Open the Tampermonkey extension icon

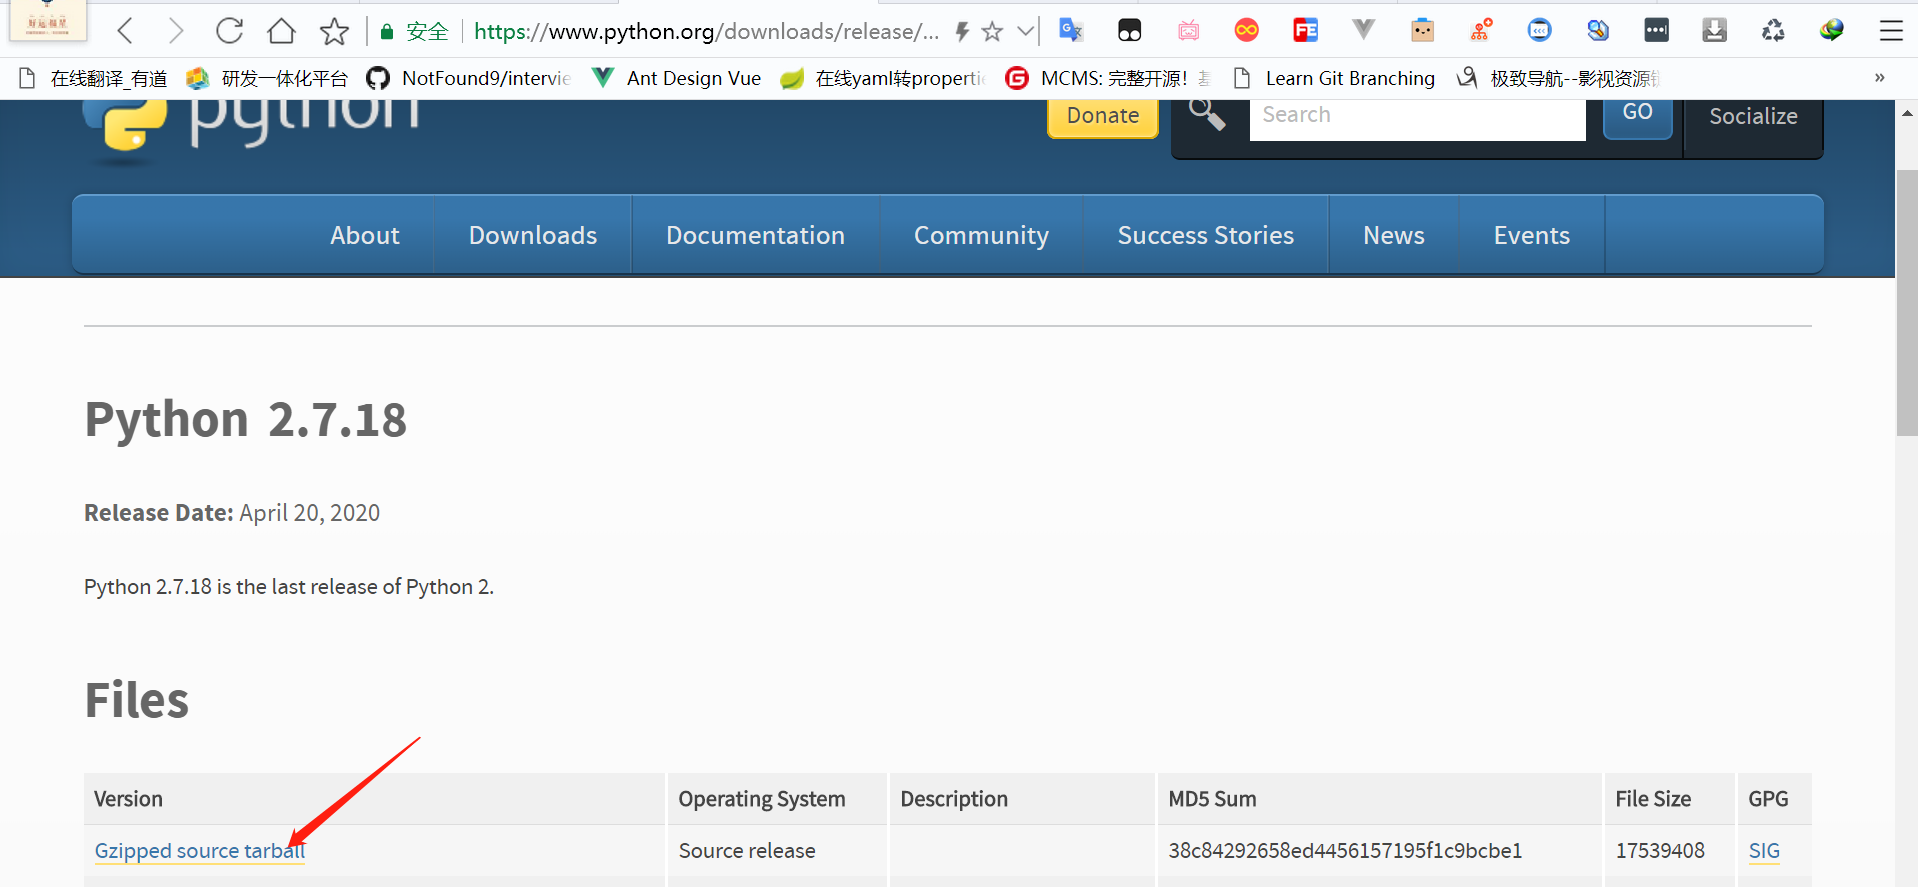click(x=1129, y=30)
